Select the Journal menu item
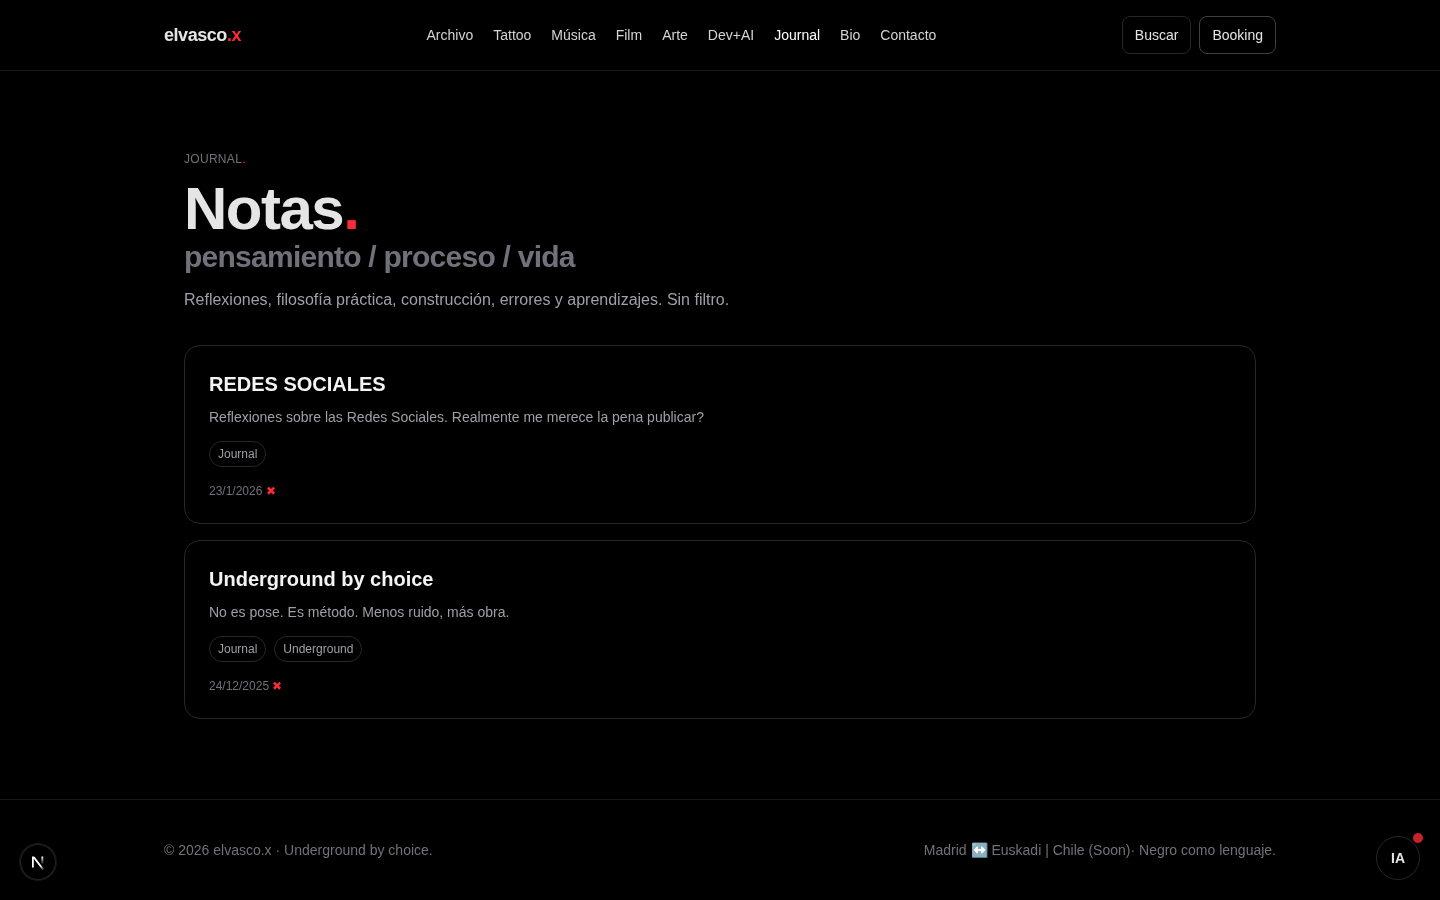Viewport: 1440px width, 900px height. (x=797, y=35)
